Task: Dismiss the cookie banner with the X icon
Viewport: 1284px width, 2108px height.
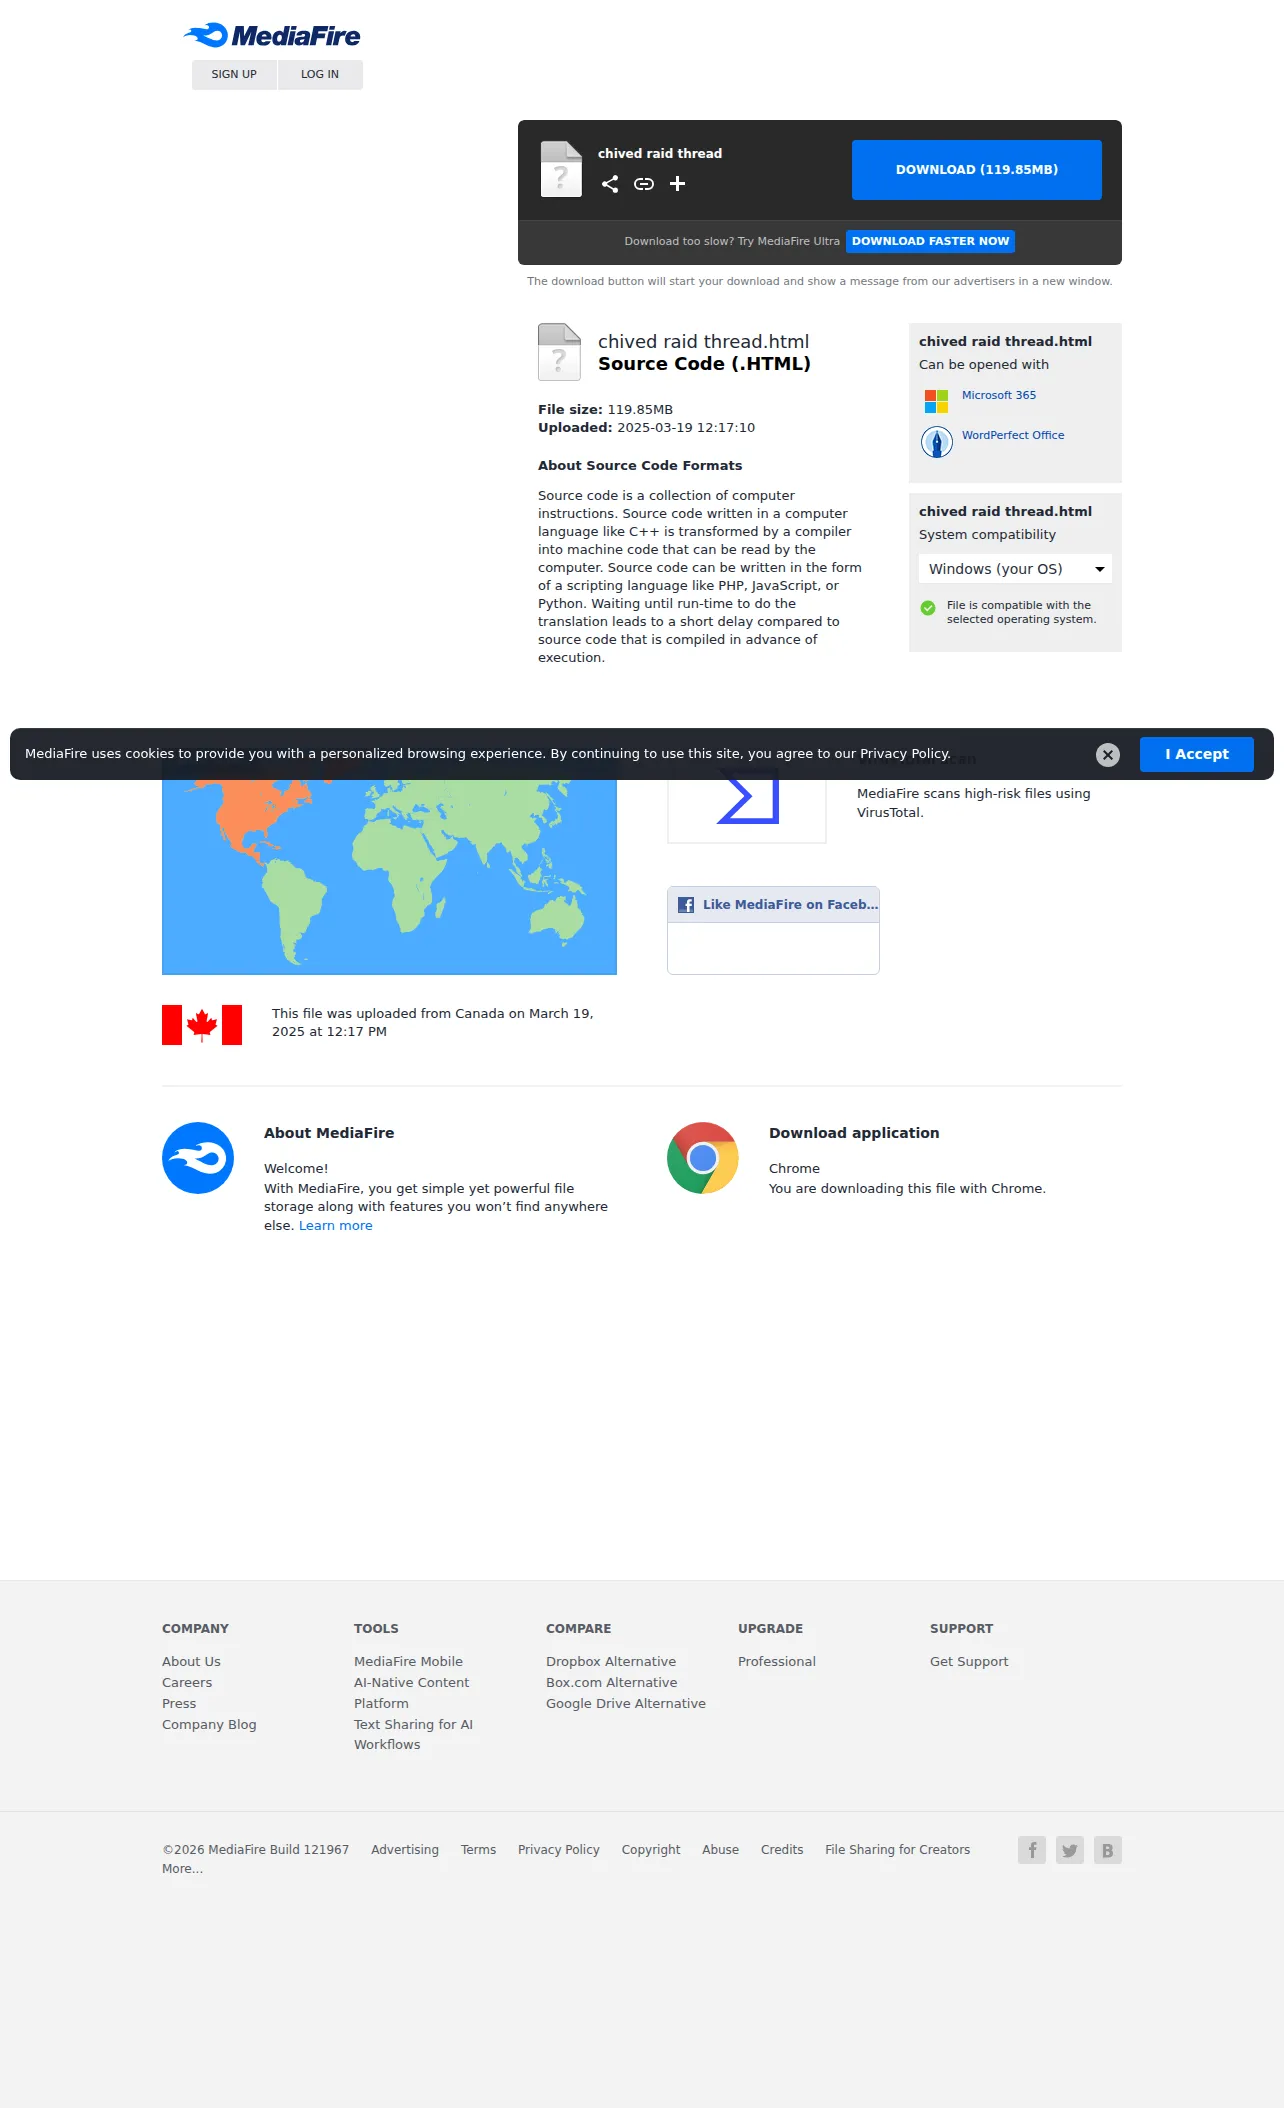Action: click(1108, 755)
